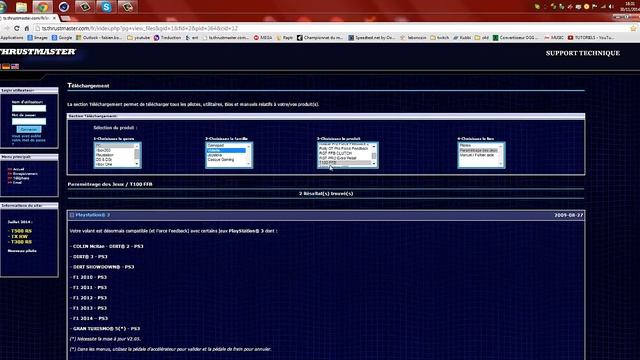This screenshot has width=640, height=360.
Task: Open the Outlook bookmark
Action: click(x=99, y=38)
